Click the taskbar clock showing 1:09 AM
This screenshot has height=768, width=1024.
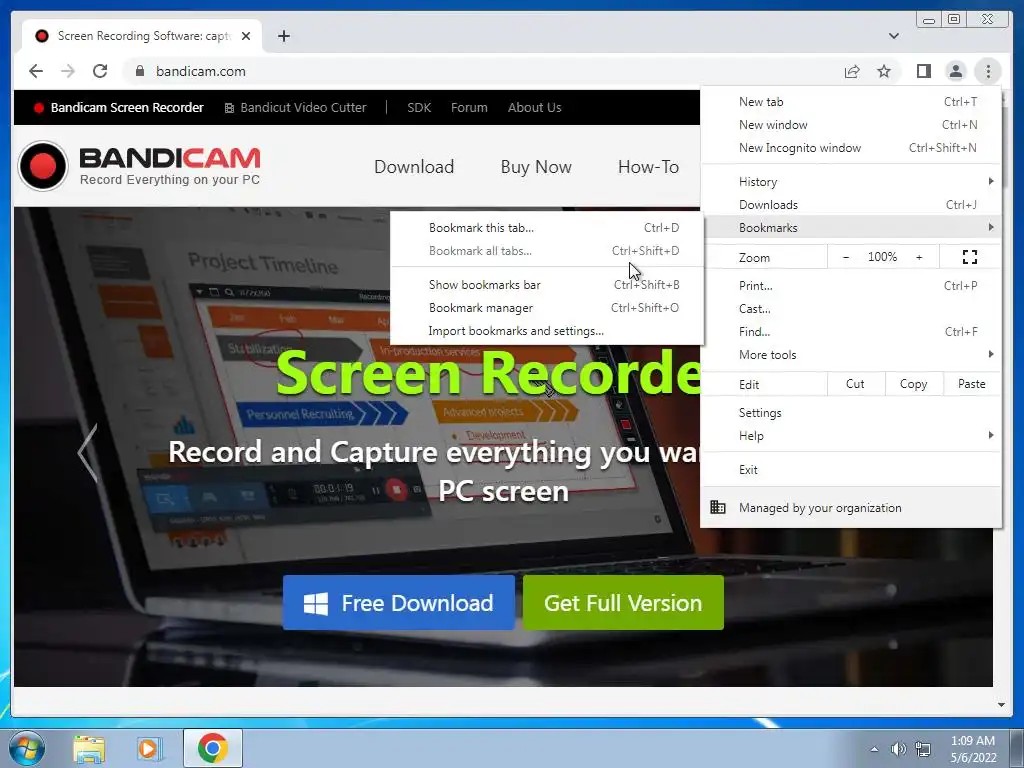[973, 749]
